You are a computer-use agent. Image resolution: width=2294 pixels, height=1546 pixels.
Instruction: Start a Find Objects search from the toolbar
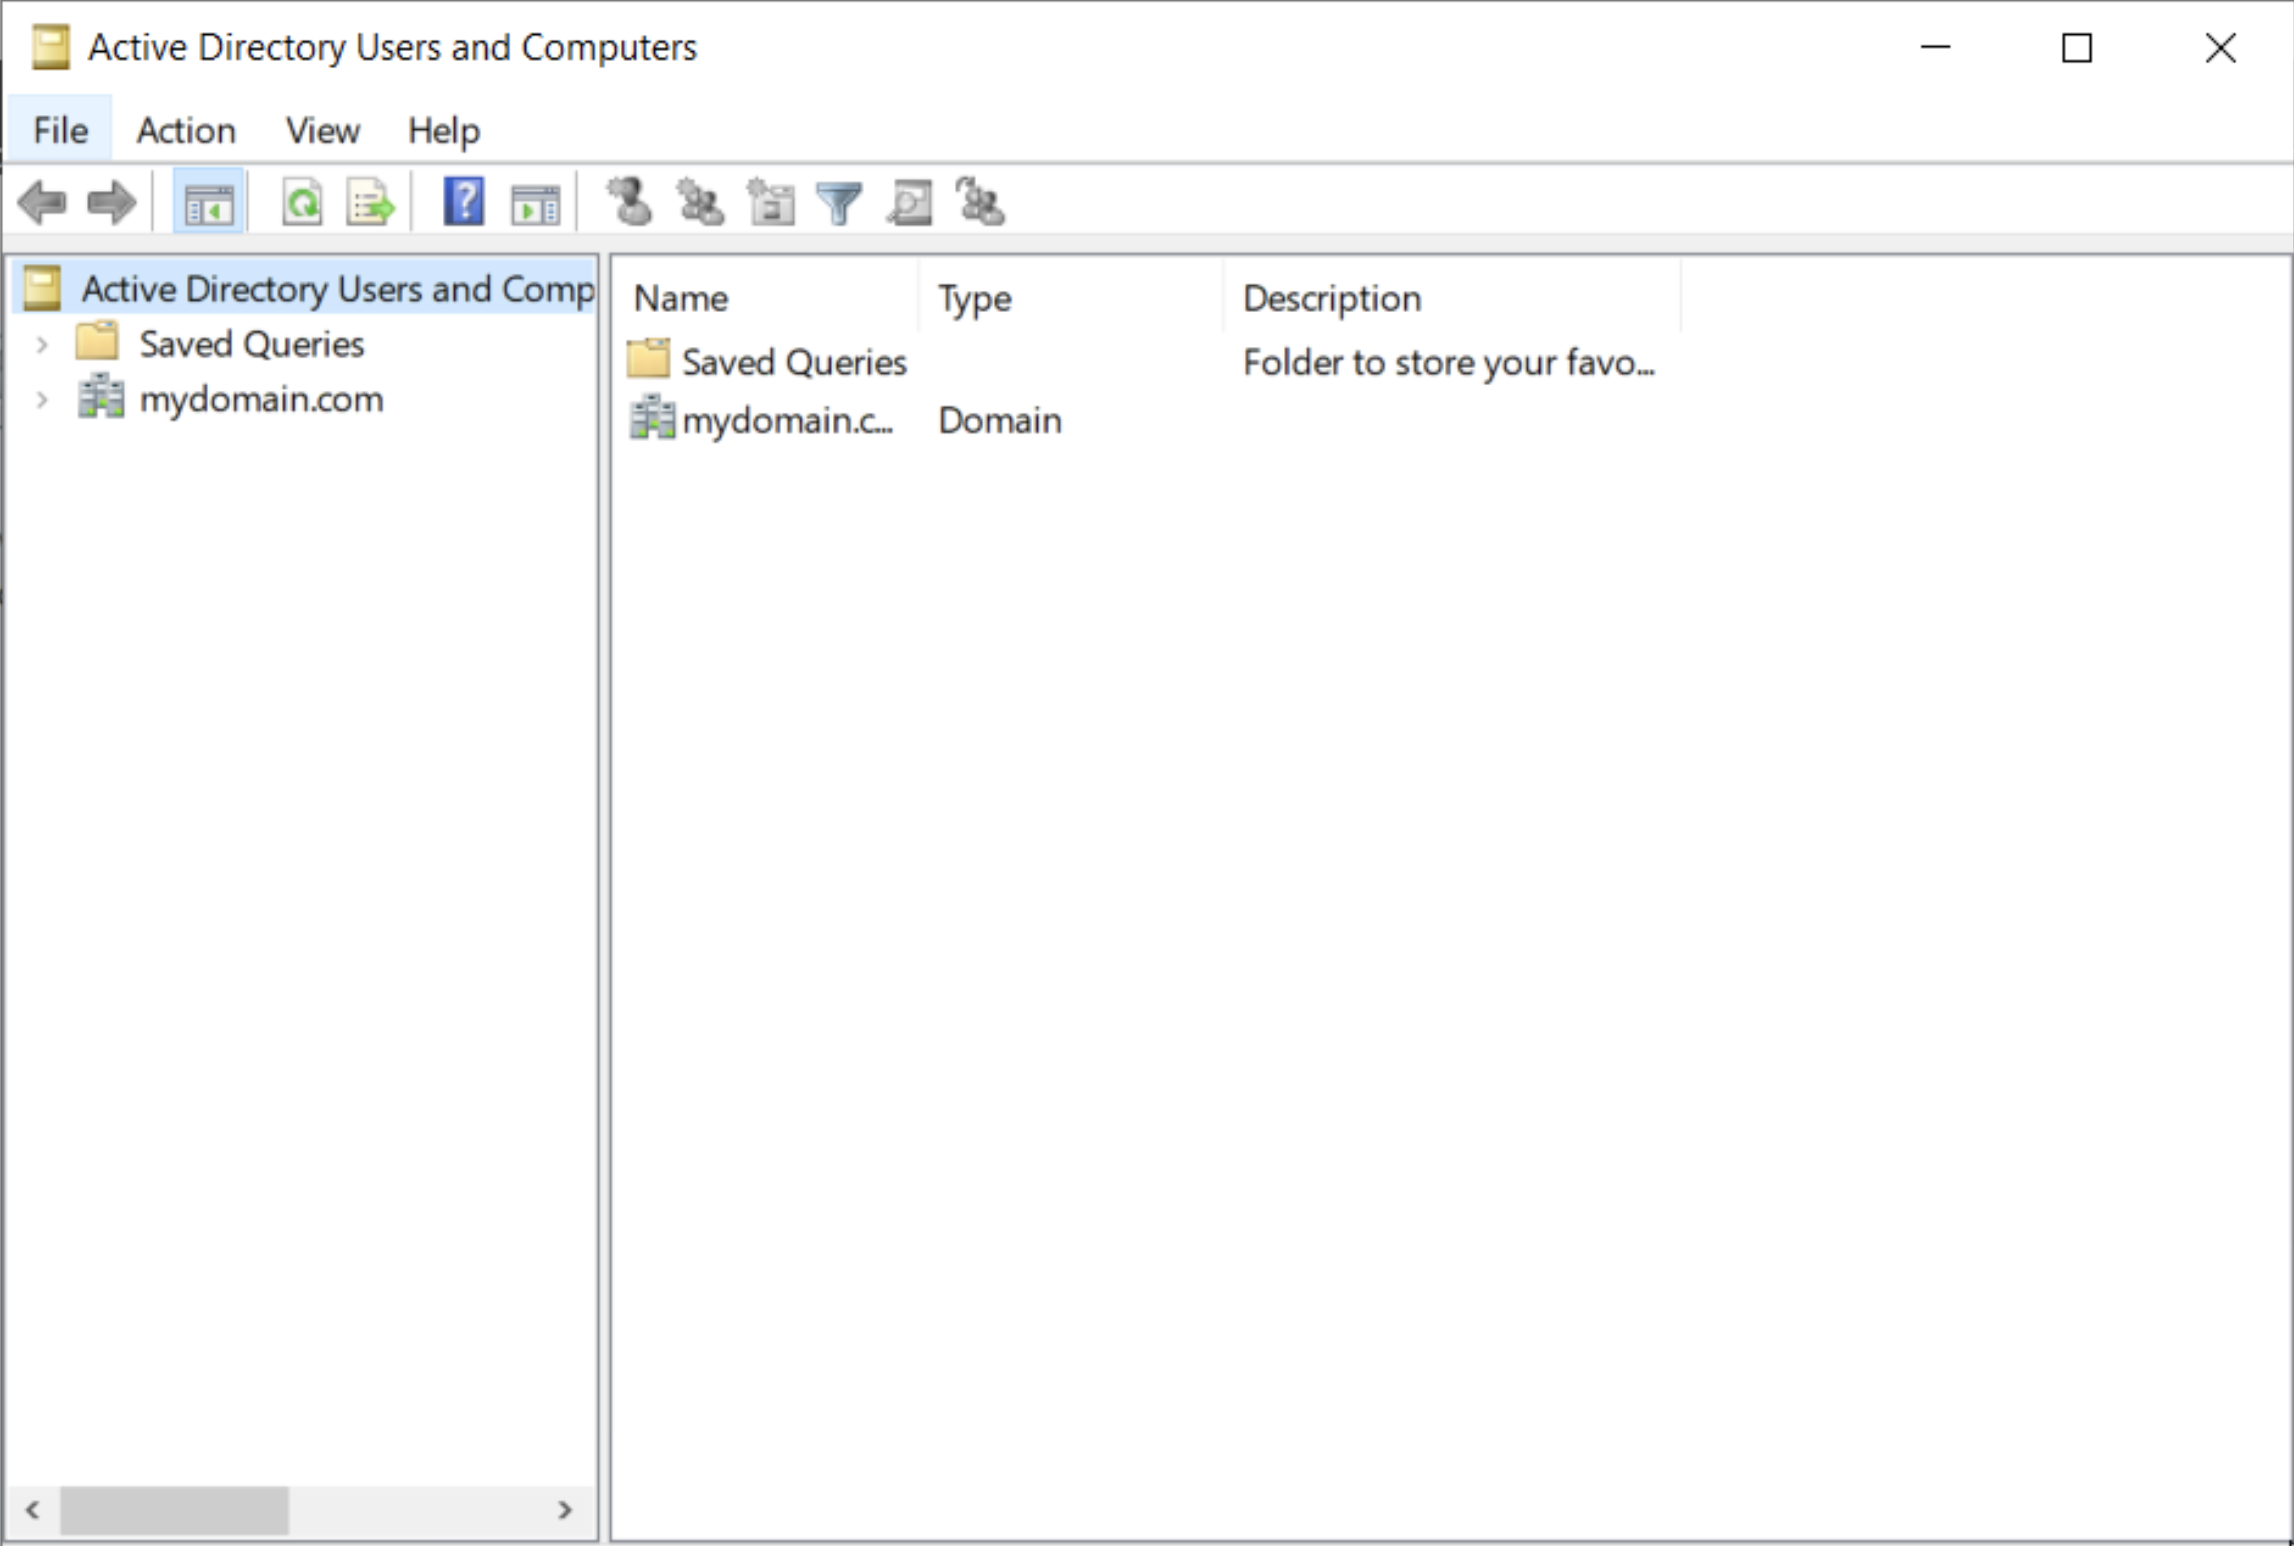(x=907, y=202)
